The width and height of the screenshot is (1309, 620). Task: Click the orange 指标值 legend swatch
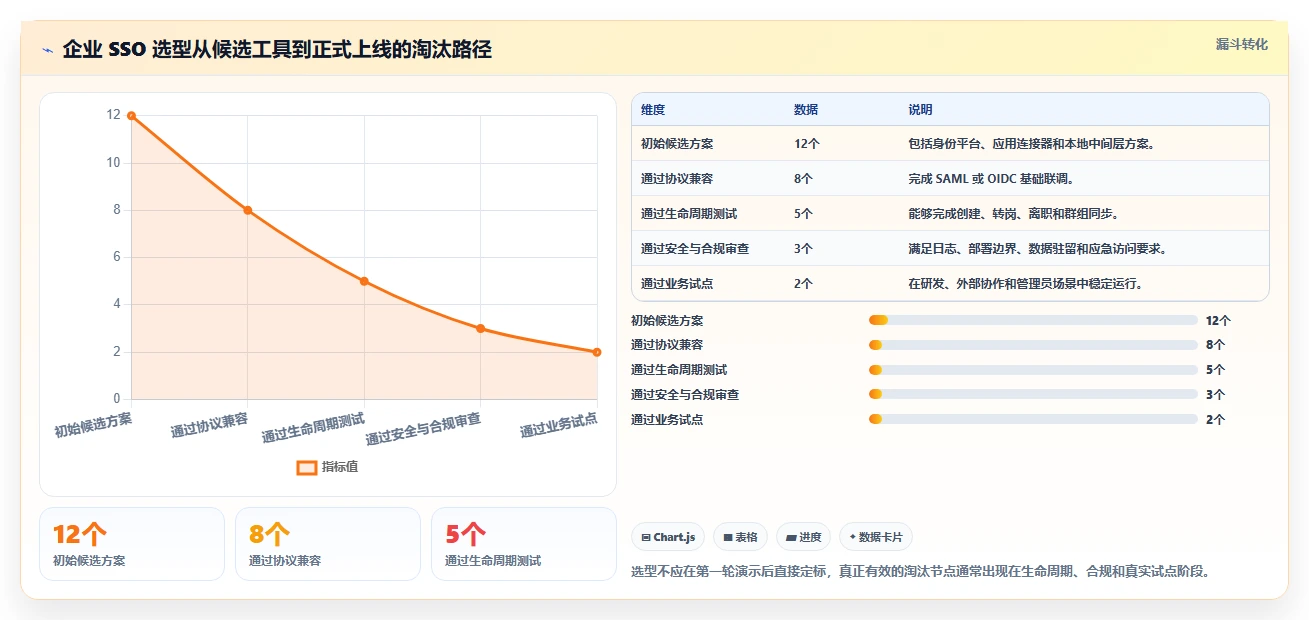(307, 467)
